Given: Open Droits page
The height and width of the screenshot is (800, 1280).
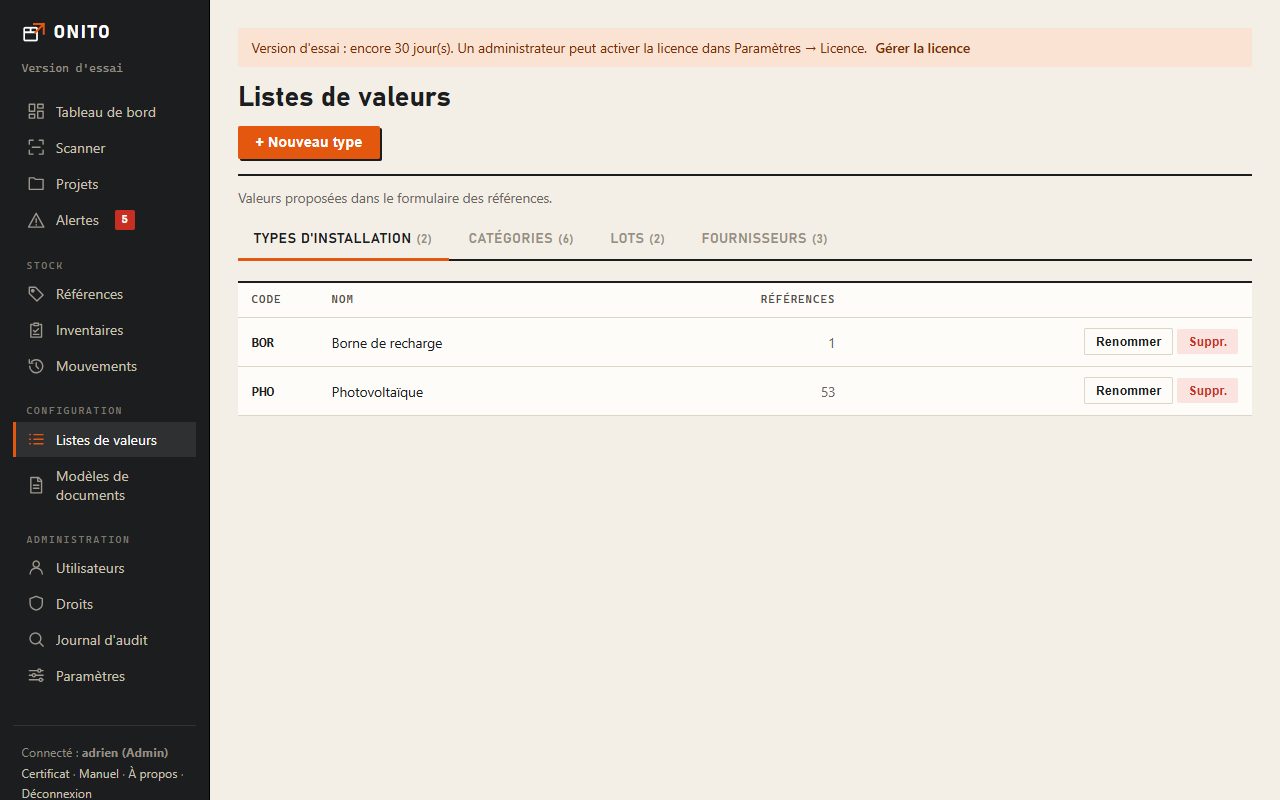Looking at the screenshot, I should pos(105,604).
